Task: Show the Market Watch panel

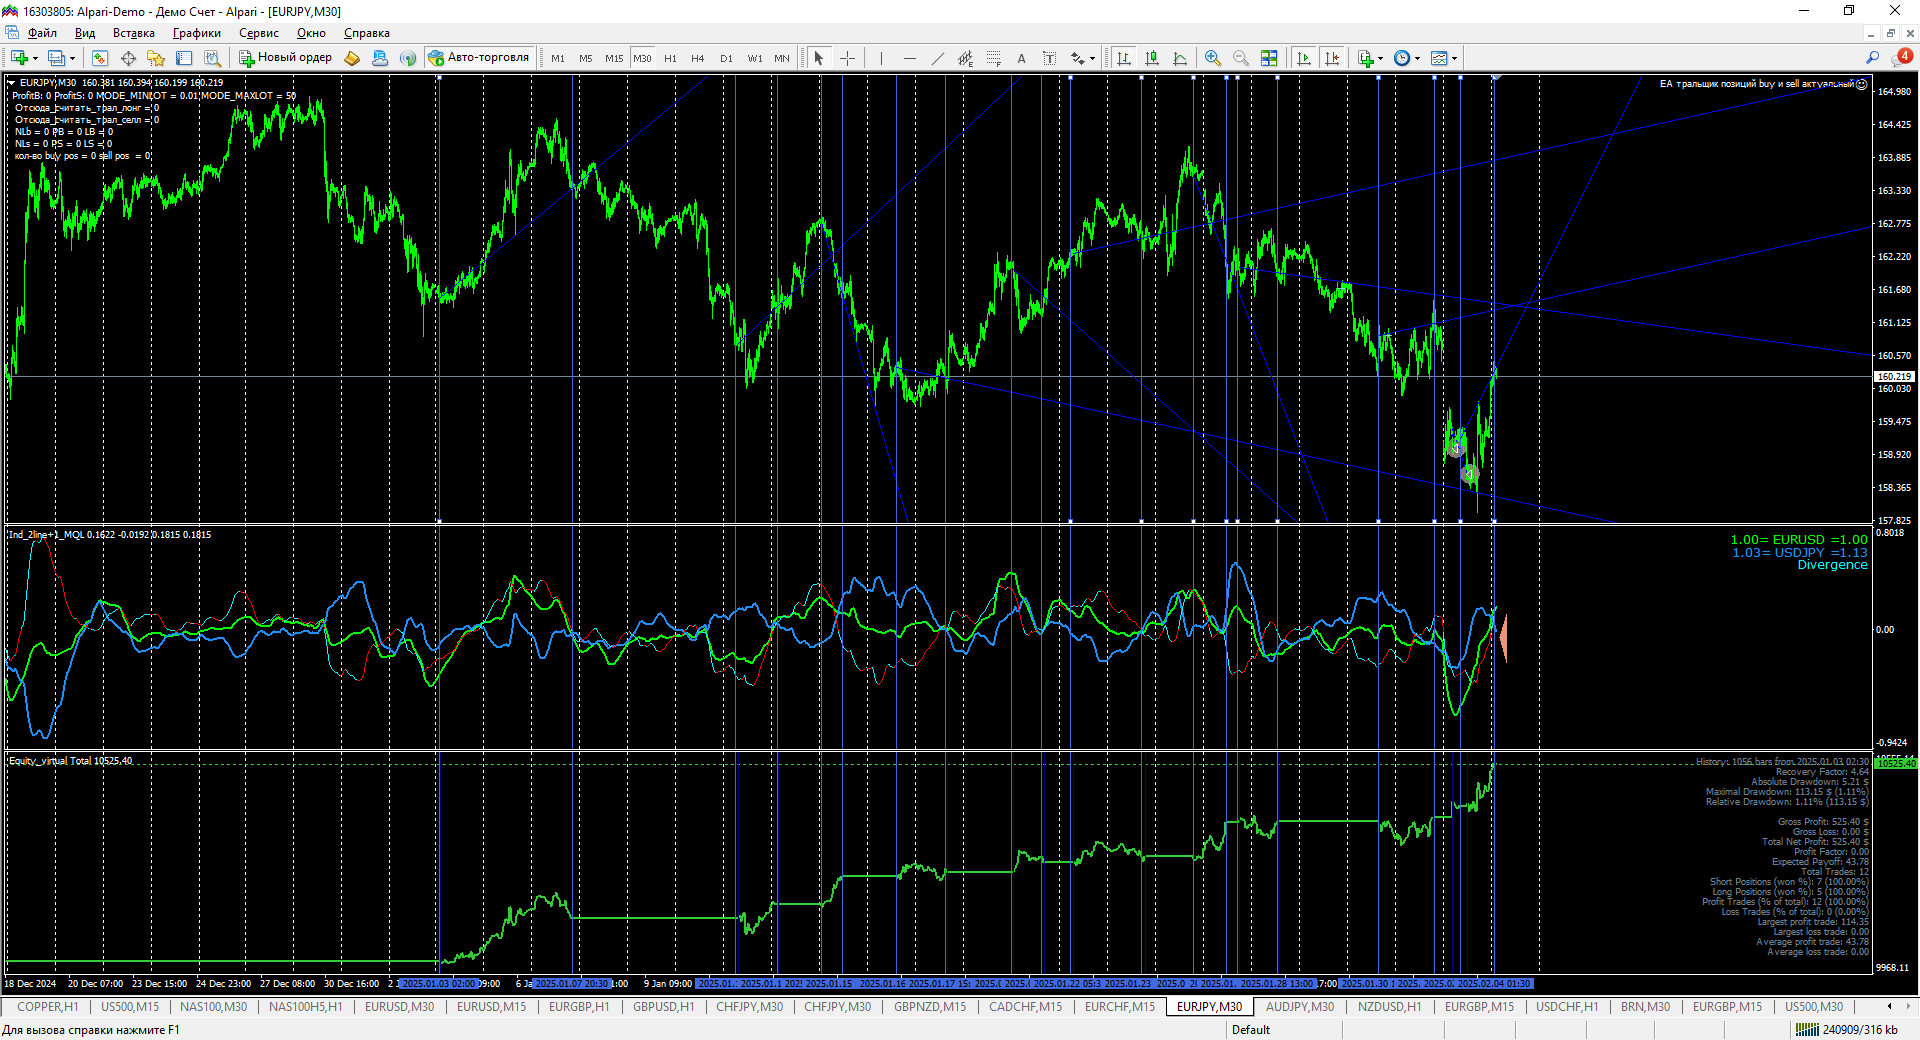Action: [100, 58]
